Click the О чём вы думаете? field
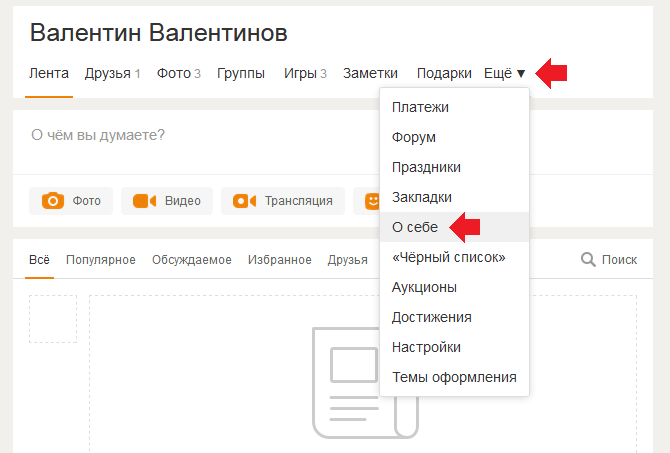 pyautogui.click(x=197, y=142)
